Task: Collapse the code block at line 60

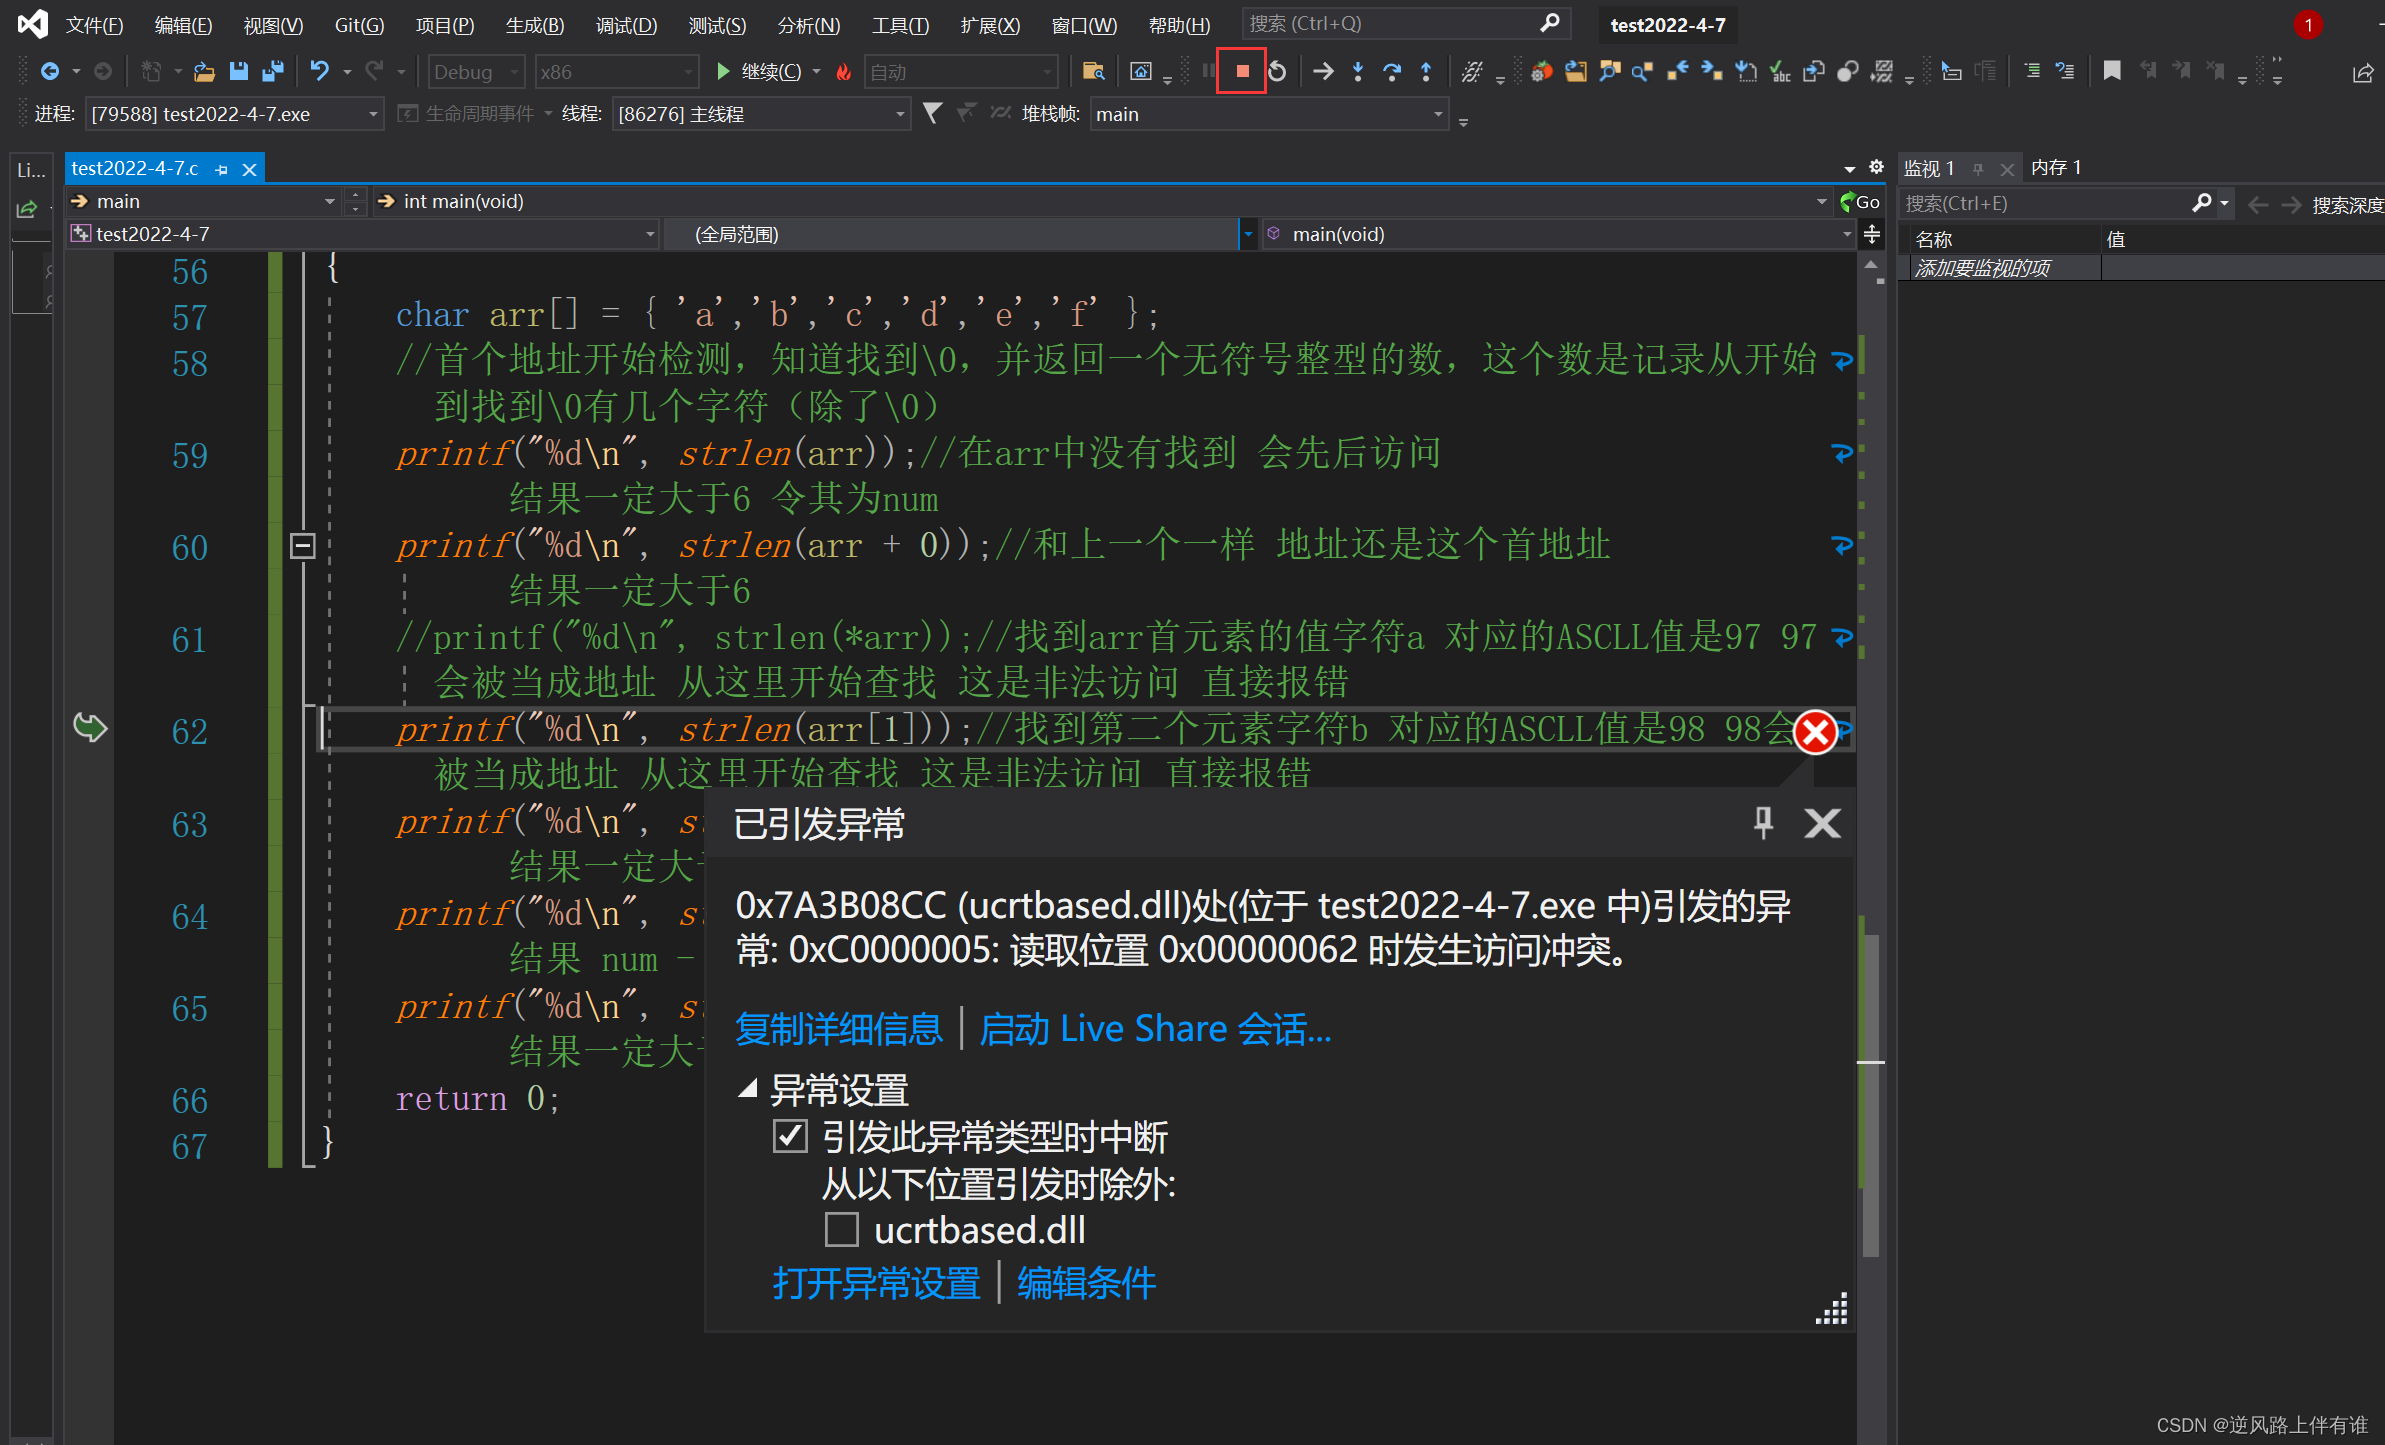Action: coord(303,546)
